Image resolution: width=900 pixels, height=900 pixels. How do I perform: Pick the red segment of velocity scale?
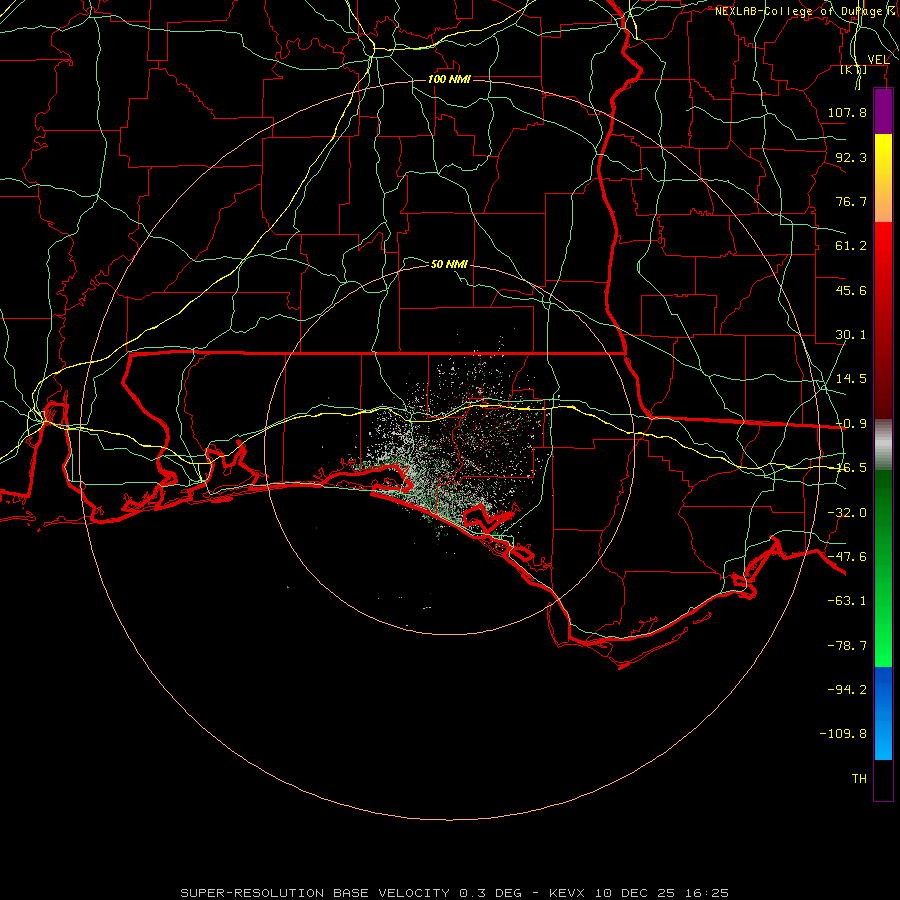click(x=883, y=320)
